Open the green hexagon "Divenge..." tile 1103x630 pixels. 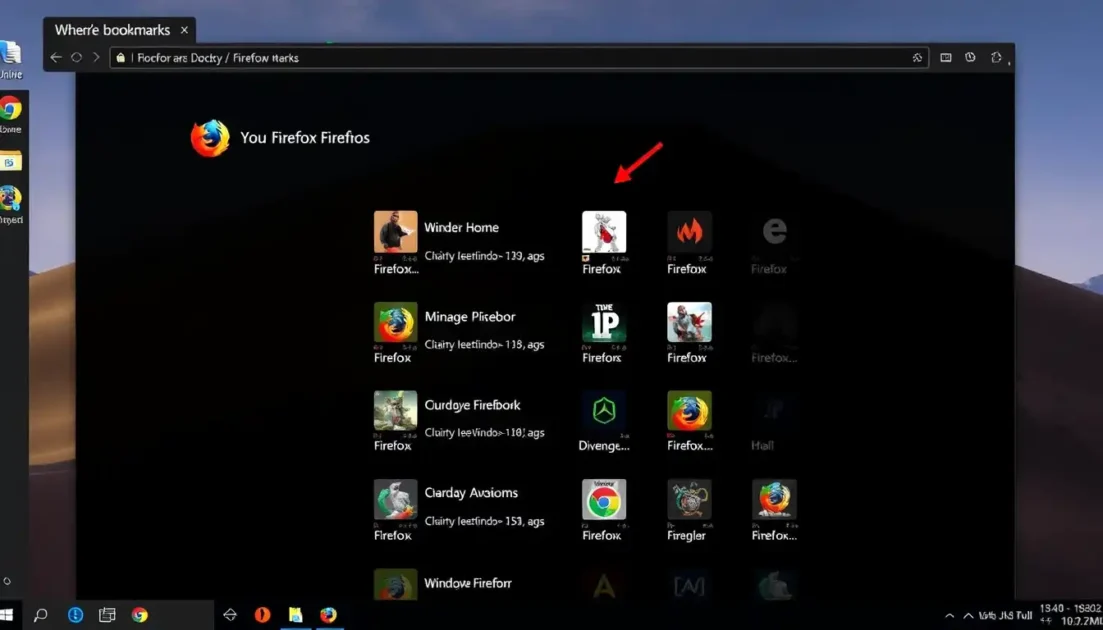click(604, 411)
